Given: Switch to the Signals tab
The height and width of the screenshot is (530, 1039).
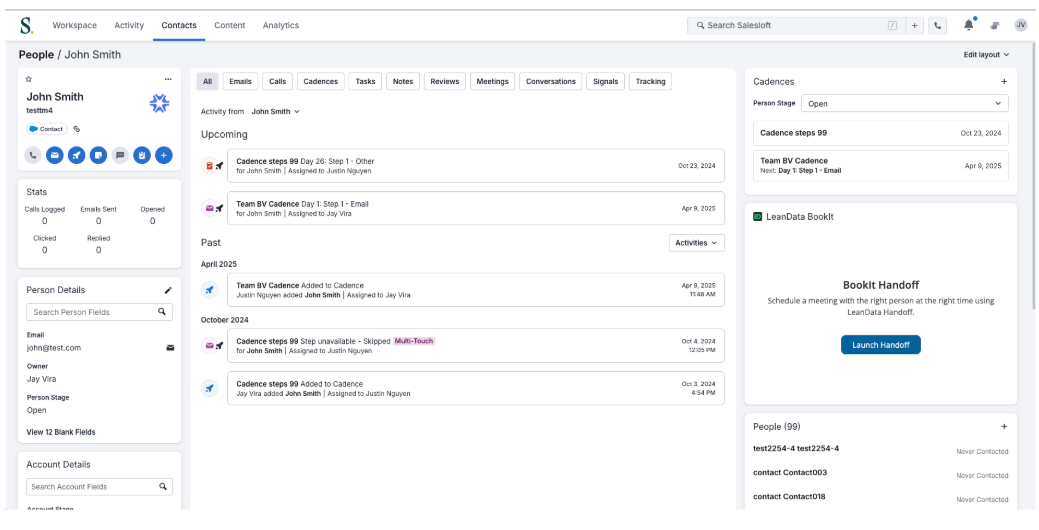Looking at the screenshot, I should click(606, 81).
